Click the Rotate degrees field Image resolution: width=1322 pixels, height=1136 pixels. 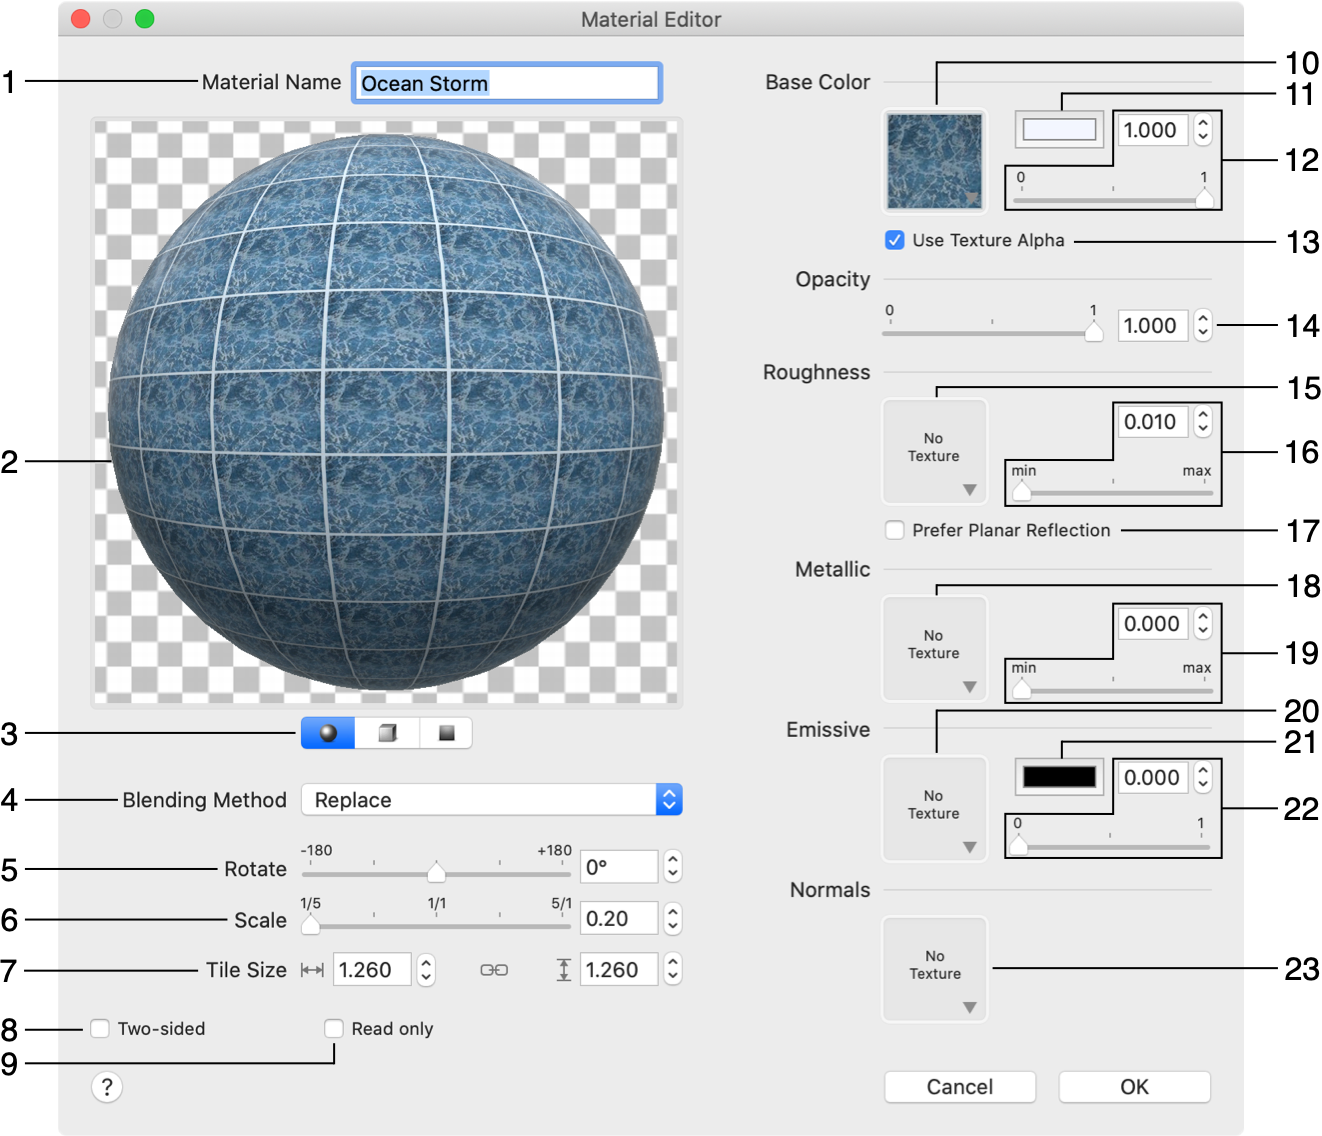[619, 867]
